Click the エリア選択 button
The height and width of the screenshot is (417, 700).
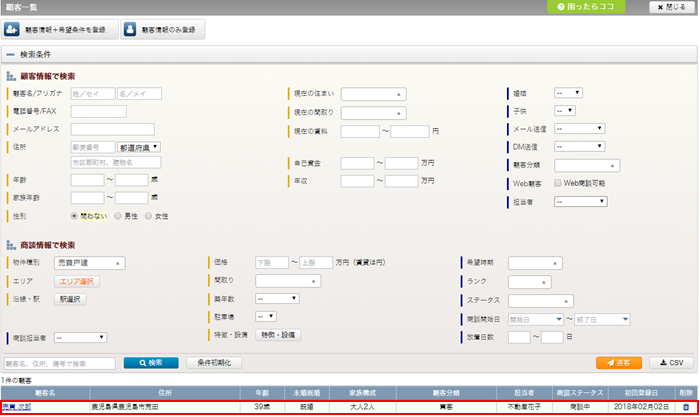point(77,281)
